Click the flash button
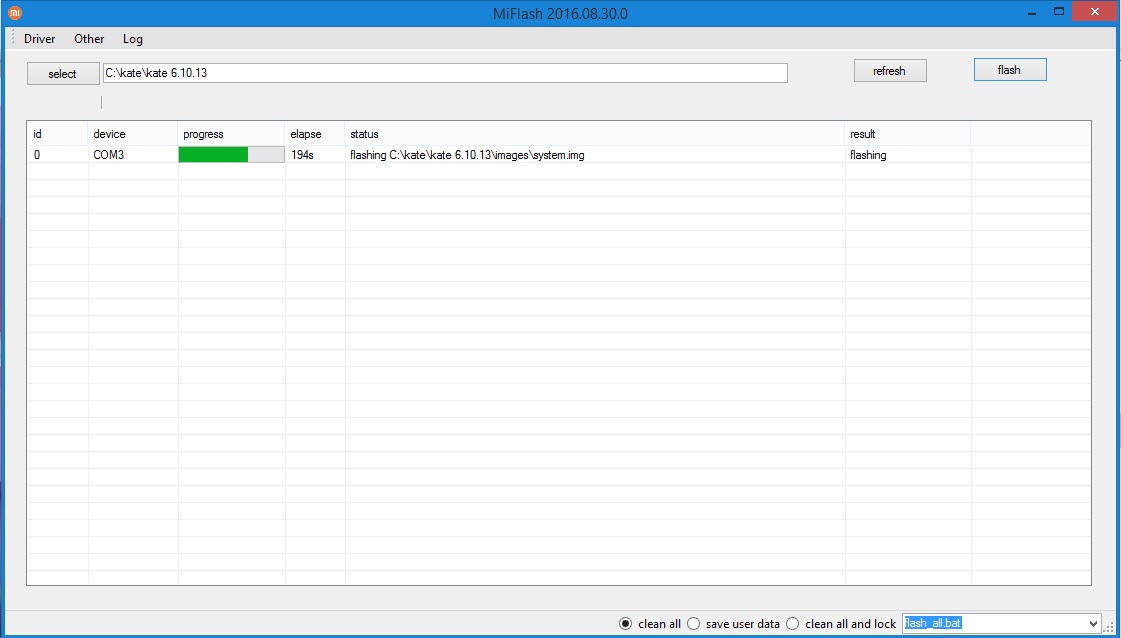The width and height of the screenshot is (1121, 638). (1009, 70)
